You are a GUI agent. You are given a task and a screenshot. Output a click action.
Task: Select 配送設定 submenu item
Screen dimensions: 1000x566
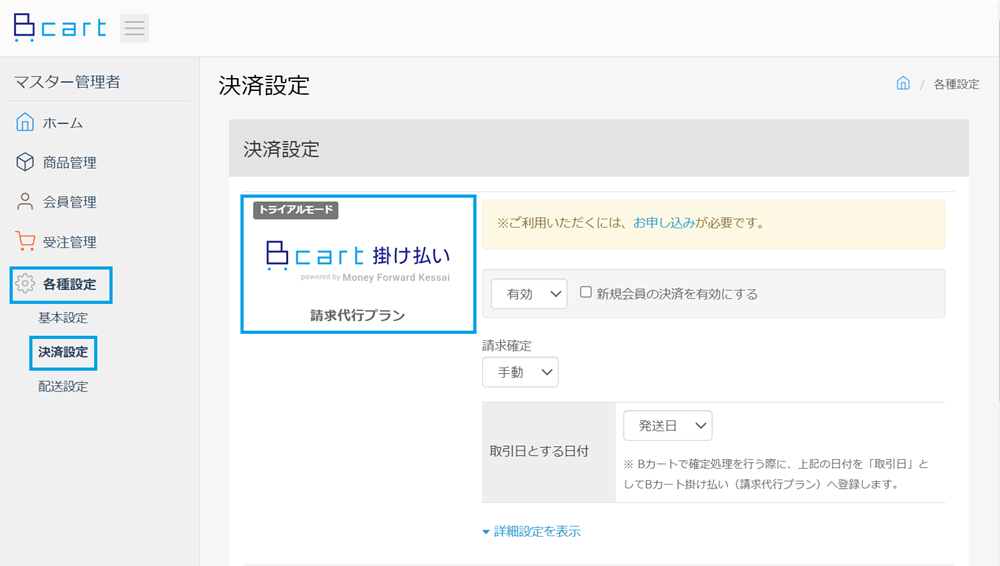(x=62, y=386)
